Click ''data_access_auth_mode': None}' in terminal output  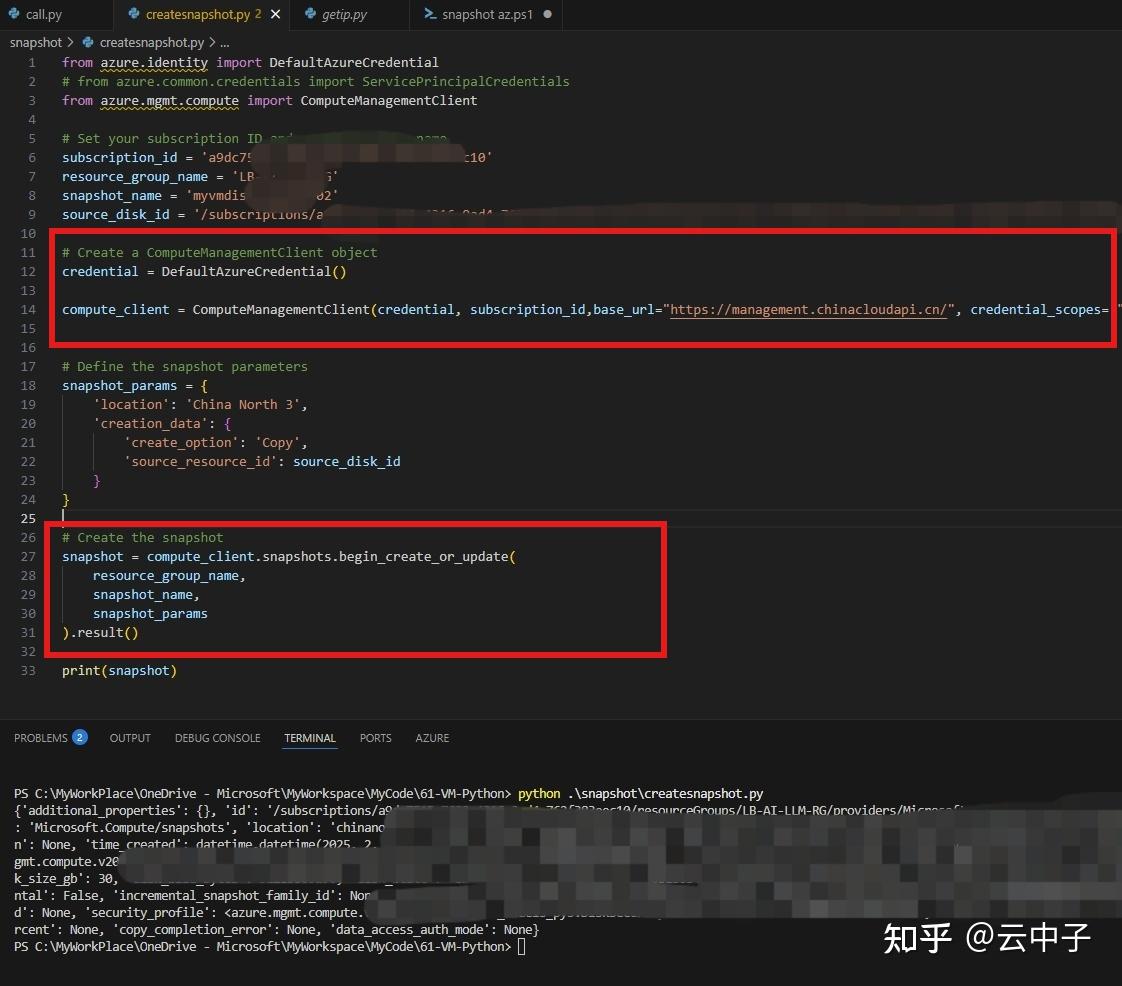point(434,929)
